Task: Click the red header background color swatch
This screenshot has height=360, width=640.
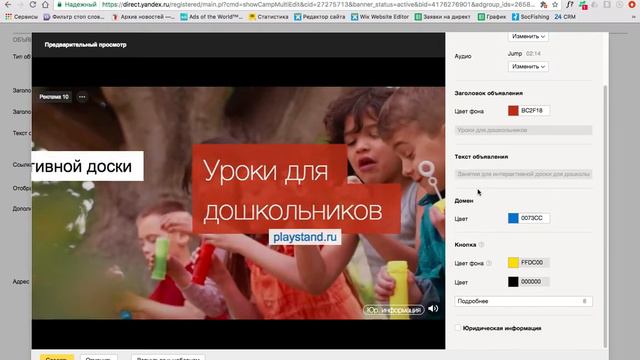Action: 513,111
